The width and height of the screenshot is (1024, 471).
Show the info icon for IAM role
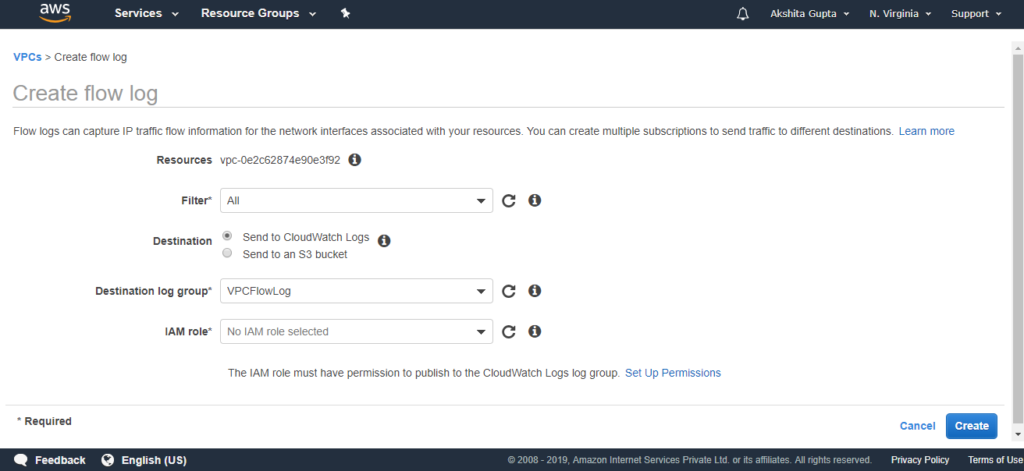tap(534, 332)
